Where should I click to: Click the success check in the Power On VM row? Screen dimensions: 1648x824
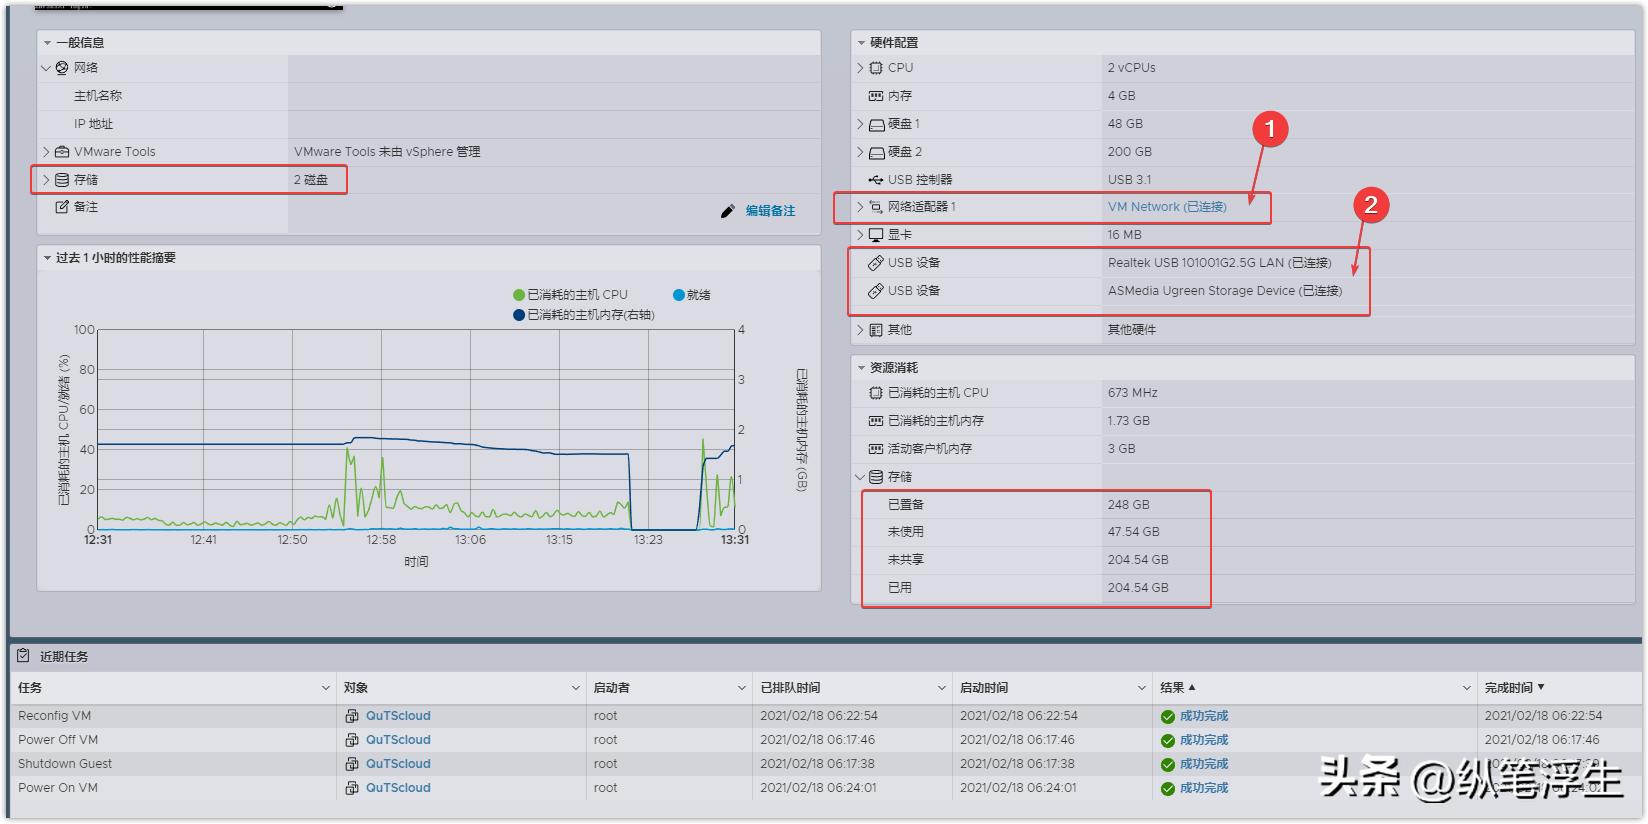[1168, 788]
